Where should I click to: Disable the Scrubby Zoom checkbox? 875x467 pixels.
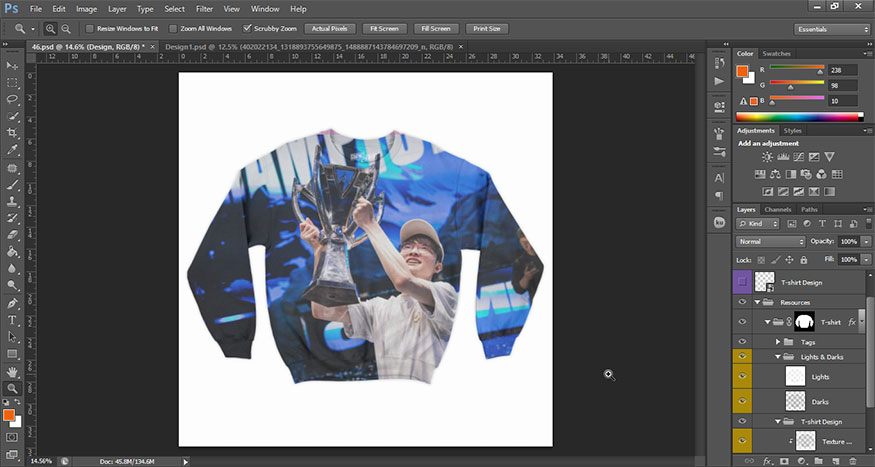(x=247, y=28)
